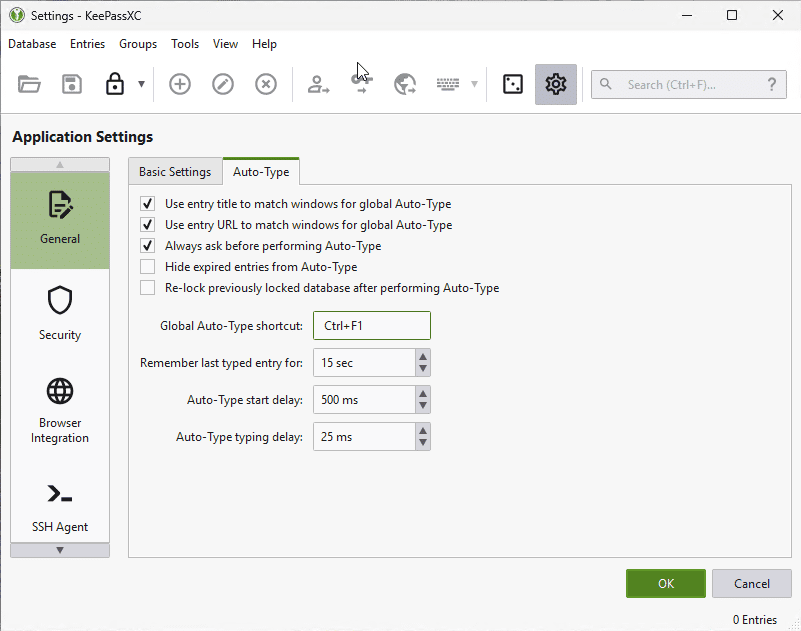Screen dimensions: 801x631
Task: Maximize the KeePassXC window
Action: pos(732,15)
